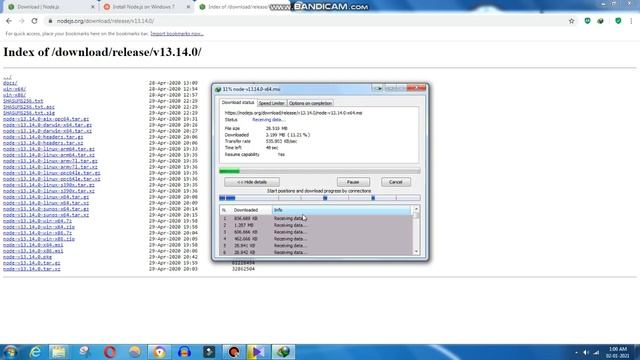
Task: Download node-v13.14.0-x64.msi link
Action: (x=33, y=245)
